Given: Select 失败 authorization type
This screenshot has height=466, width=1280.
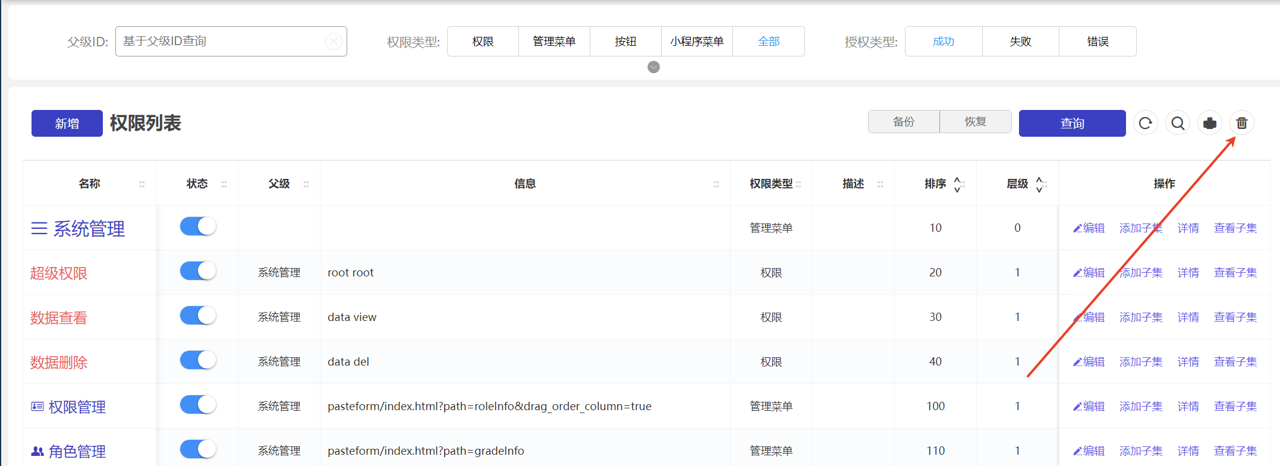Looking at the screenshot, I should point(1020,41).
